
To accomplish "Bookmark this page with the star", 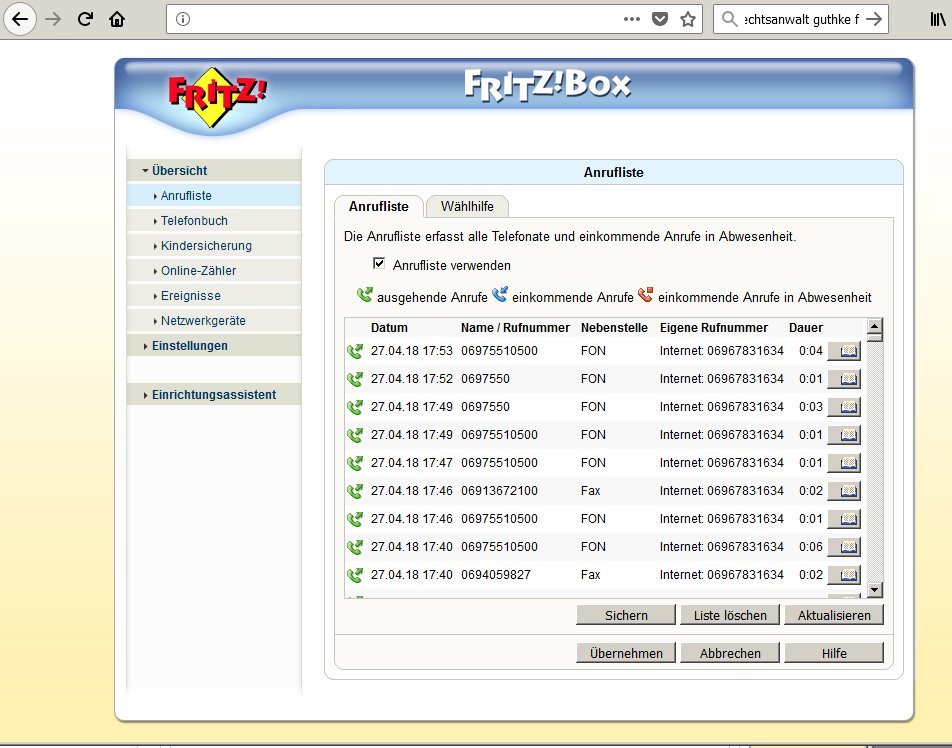I will [x=688, y=19].
